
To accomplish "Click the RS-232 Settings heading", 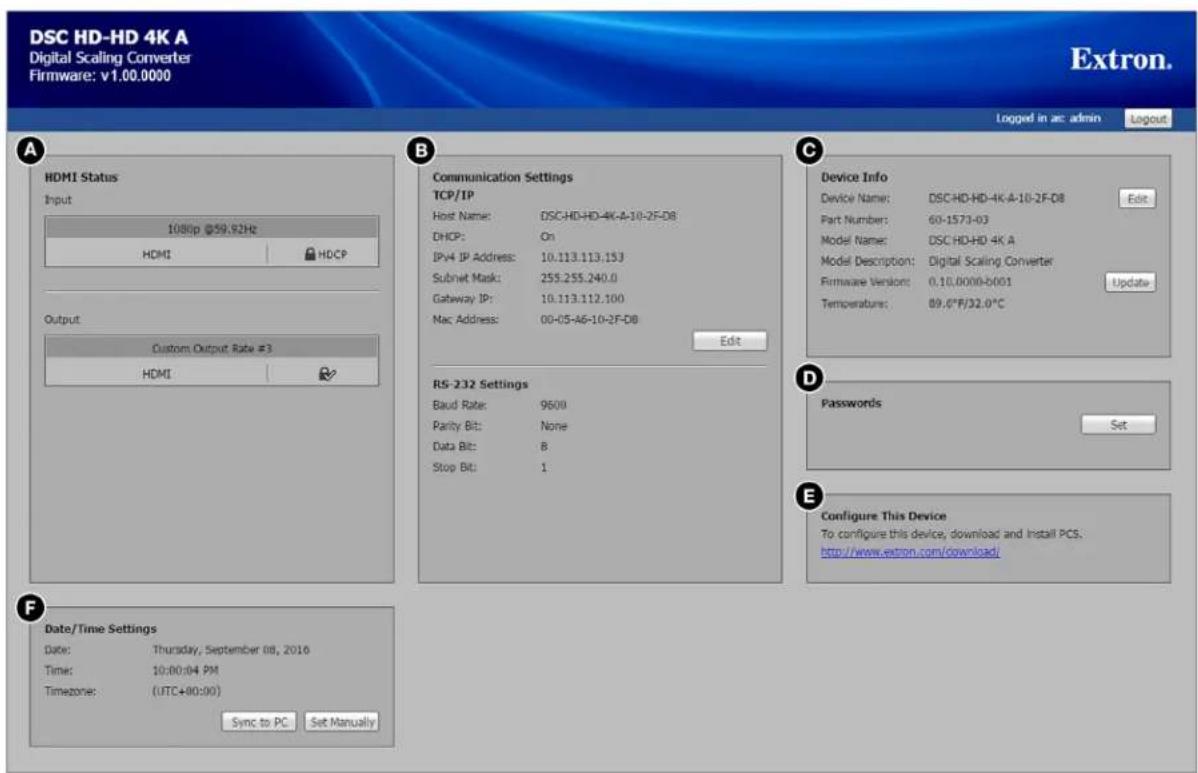I will (481, 384).
